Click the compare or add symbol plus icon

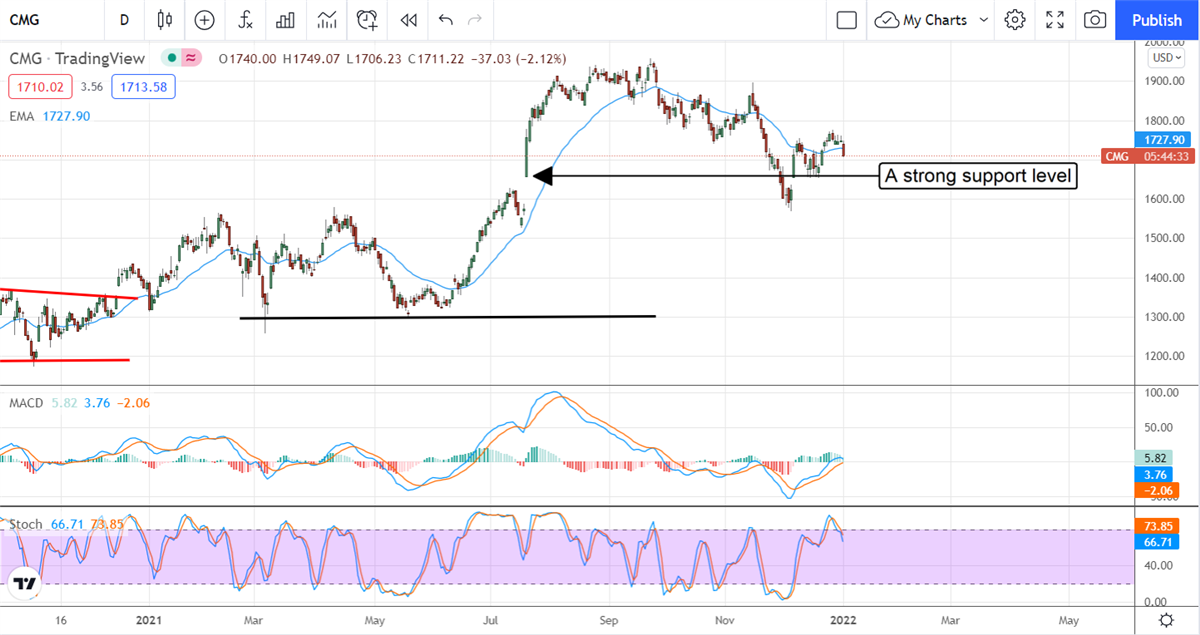pyautogui.click(x=205, y=19)
